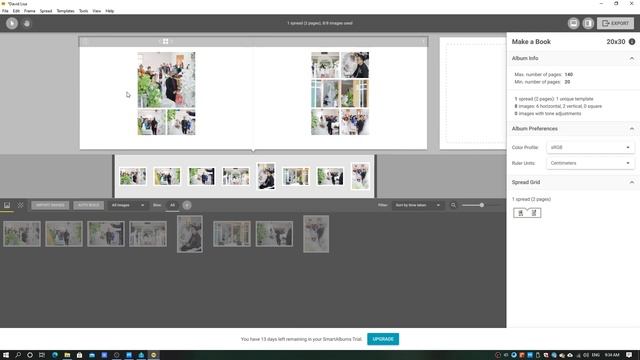The image size is (640, 360).
Task: Open the Templates menu
Action: (x=65, y=11)
